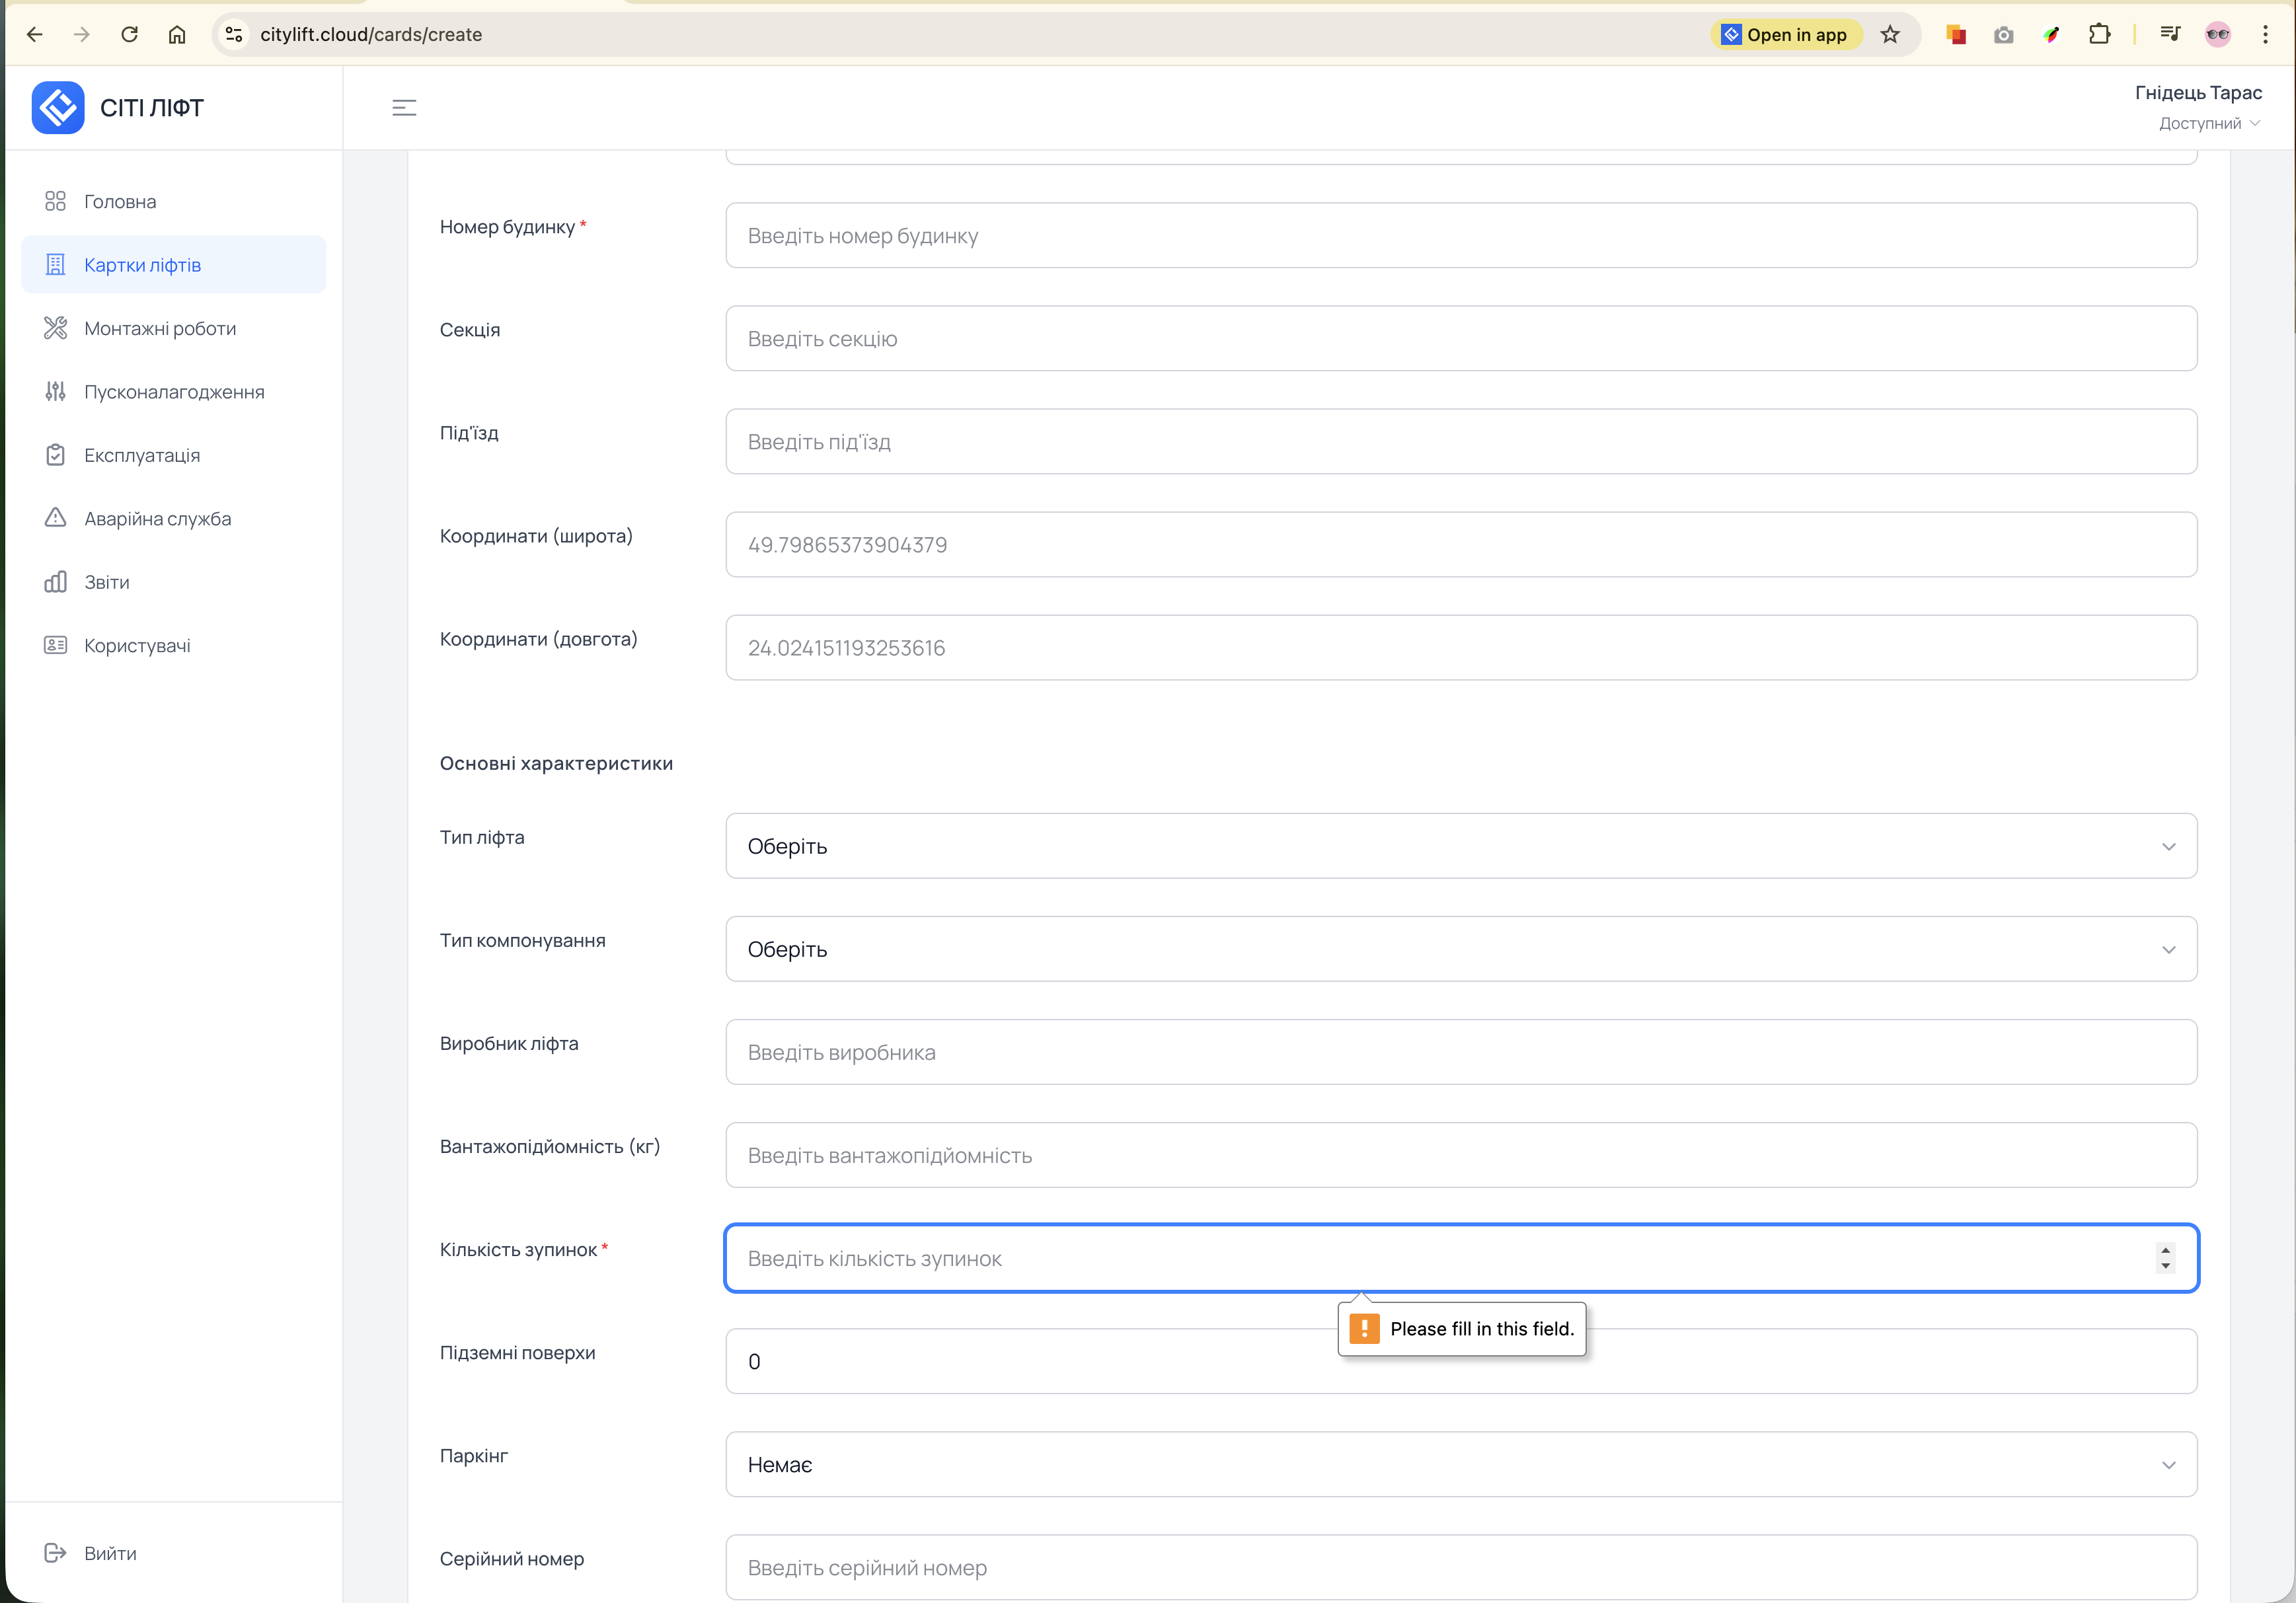
Task: Bookmark page with star icon
Action: click(1889, 35)
